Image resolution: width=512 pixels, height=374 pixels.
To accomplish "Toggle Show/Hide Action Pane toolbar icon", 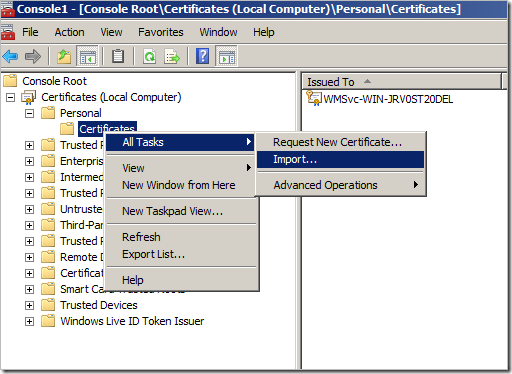I will [227, 56].
